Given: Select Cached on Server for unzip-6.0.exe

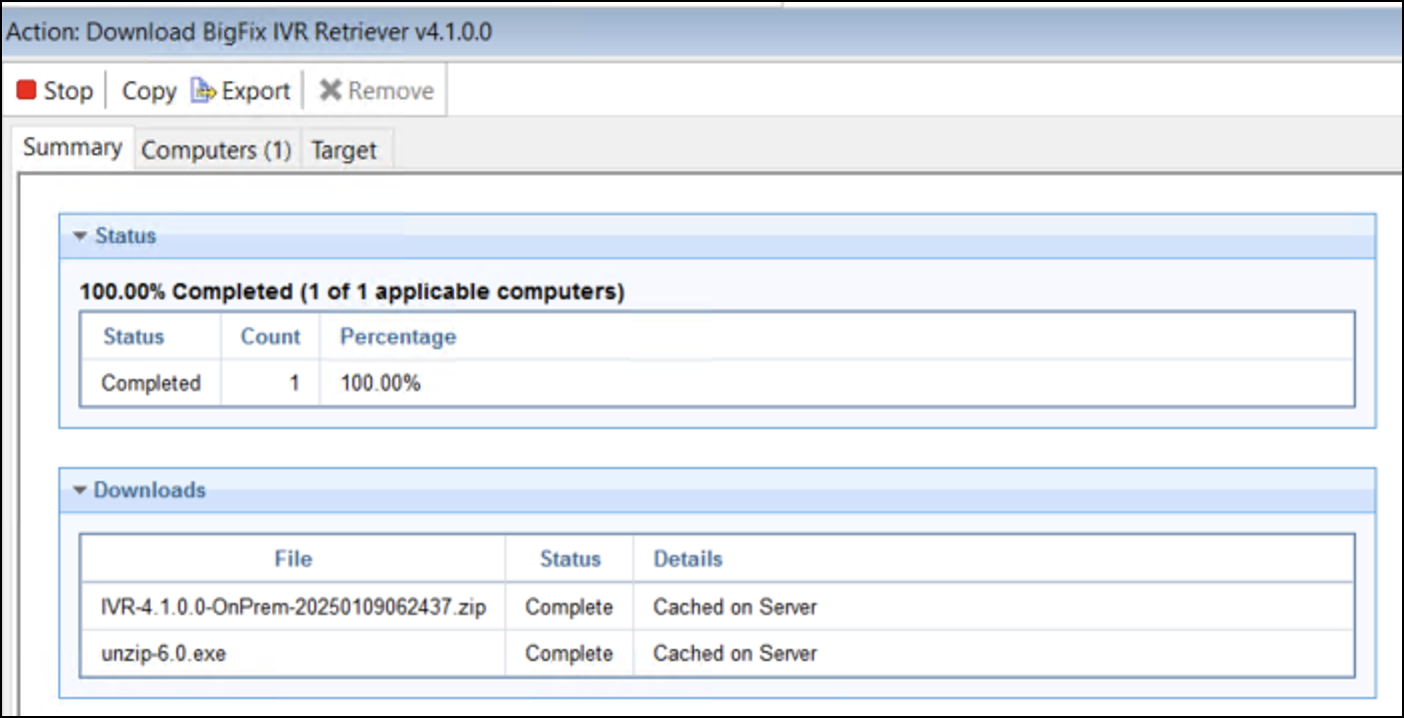Looking at the screenshot, I should pyautogui.click(x=735, y=653).
